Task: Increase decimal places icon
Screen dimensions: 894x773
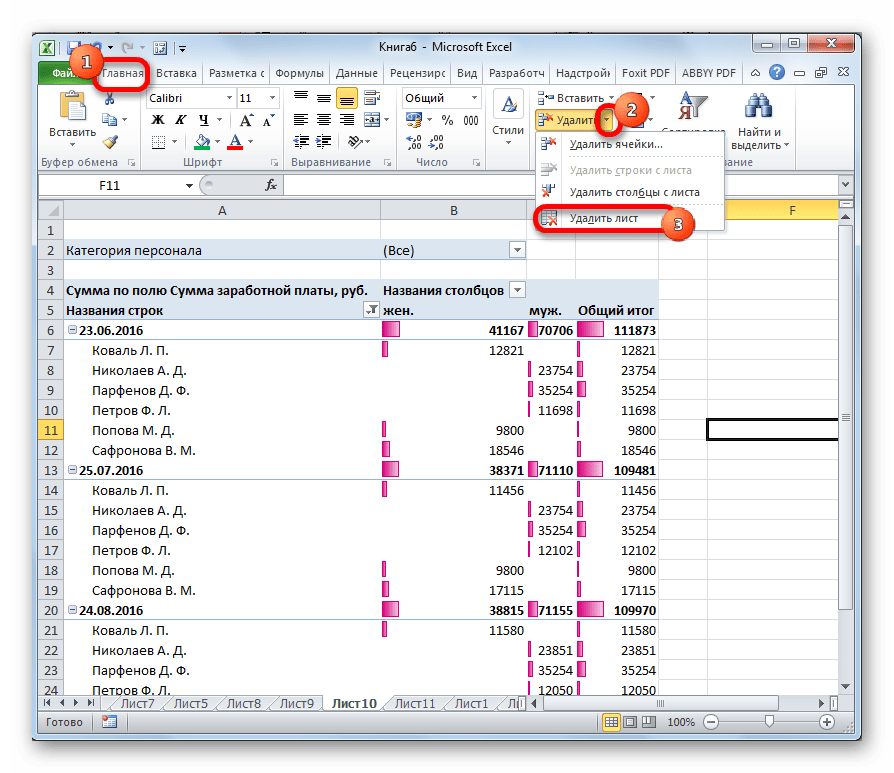Action: pos(415,142)
